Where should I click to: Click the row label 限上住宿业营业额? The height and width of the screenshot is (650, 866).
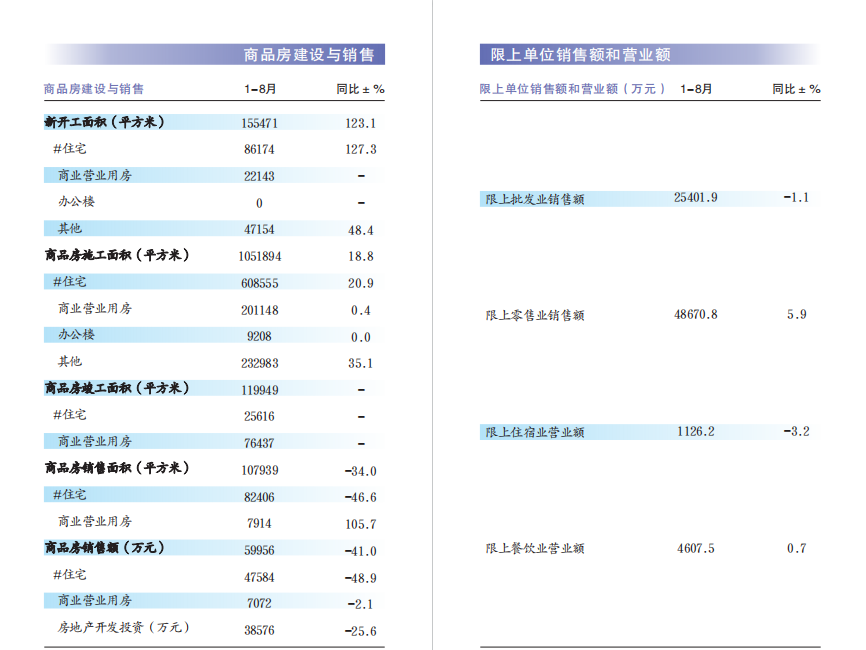pyautogui.click(x=535, y=432)
